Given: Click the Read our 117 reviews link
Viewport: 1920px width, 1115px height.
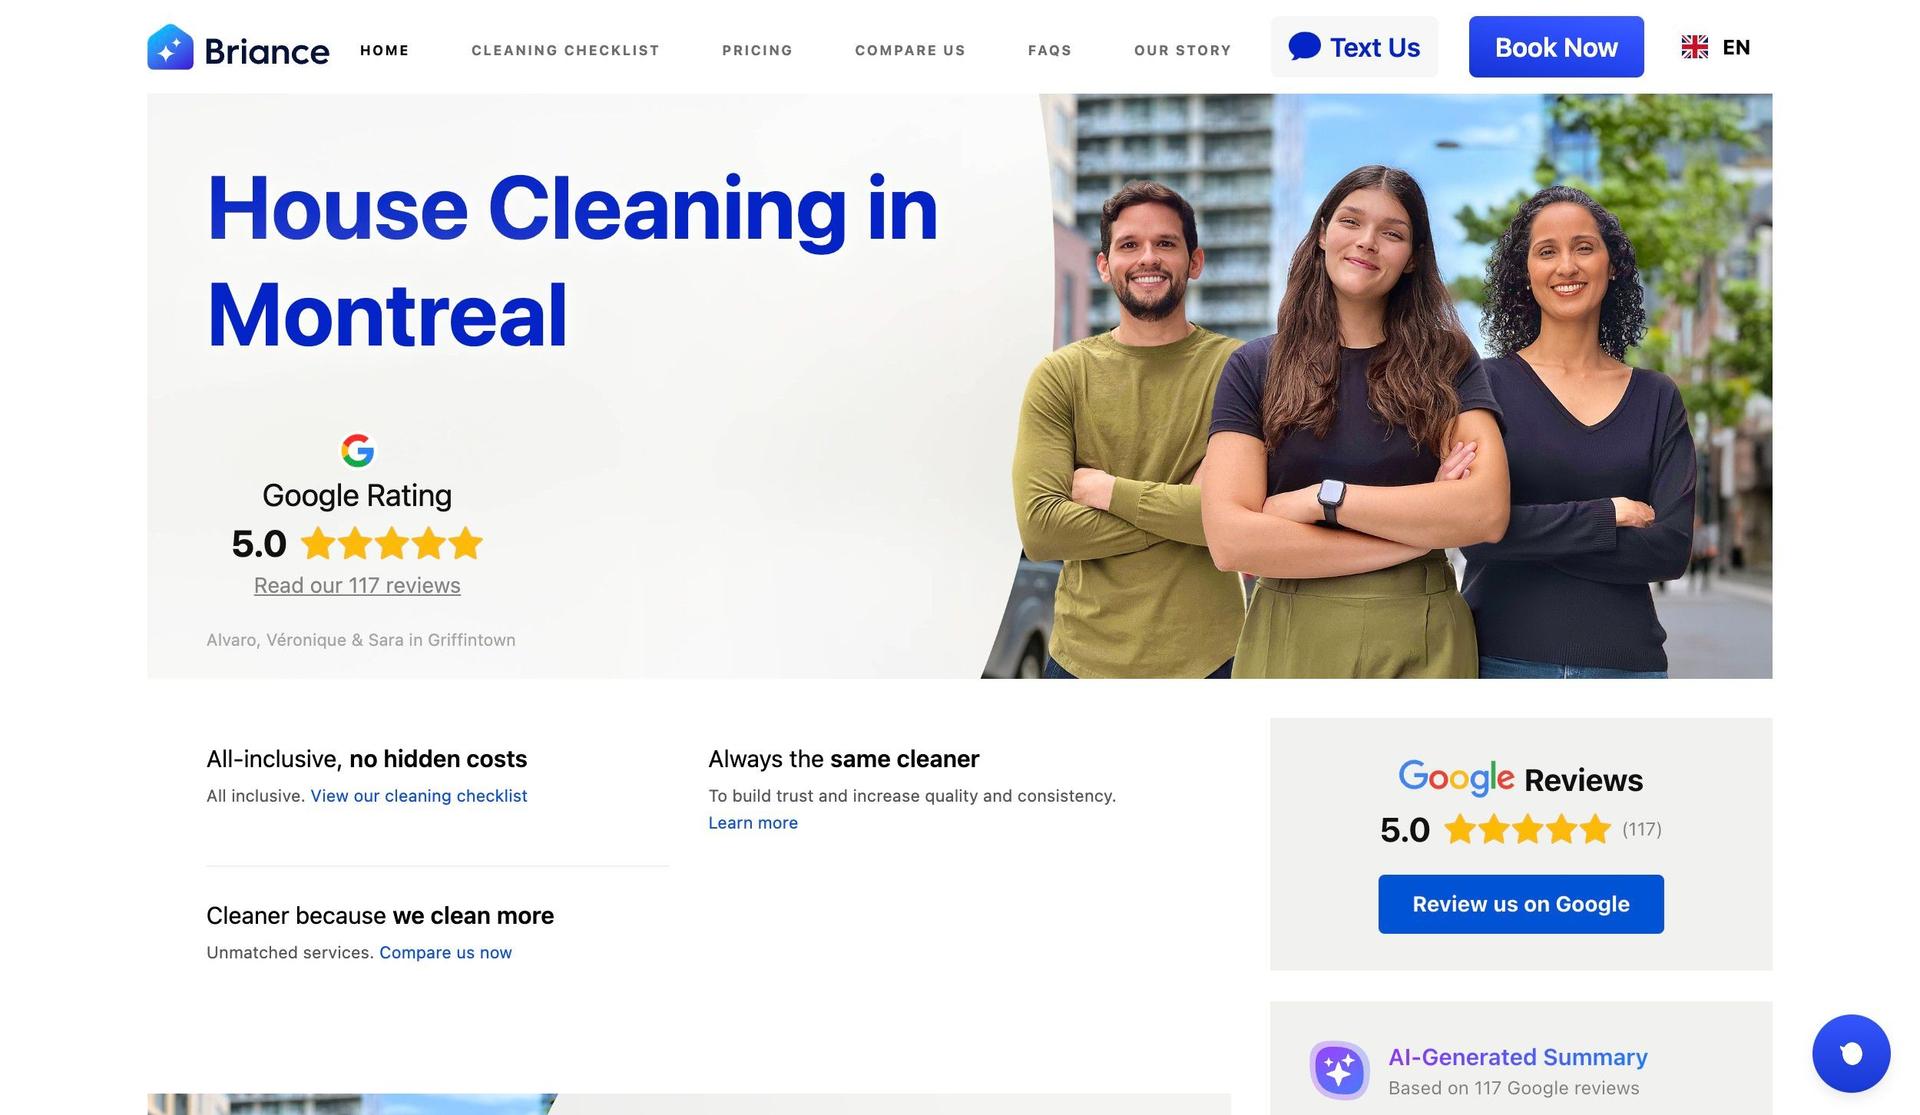Looking at the screenshot, I should click(356, 583).
